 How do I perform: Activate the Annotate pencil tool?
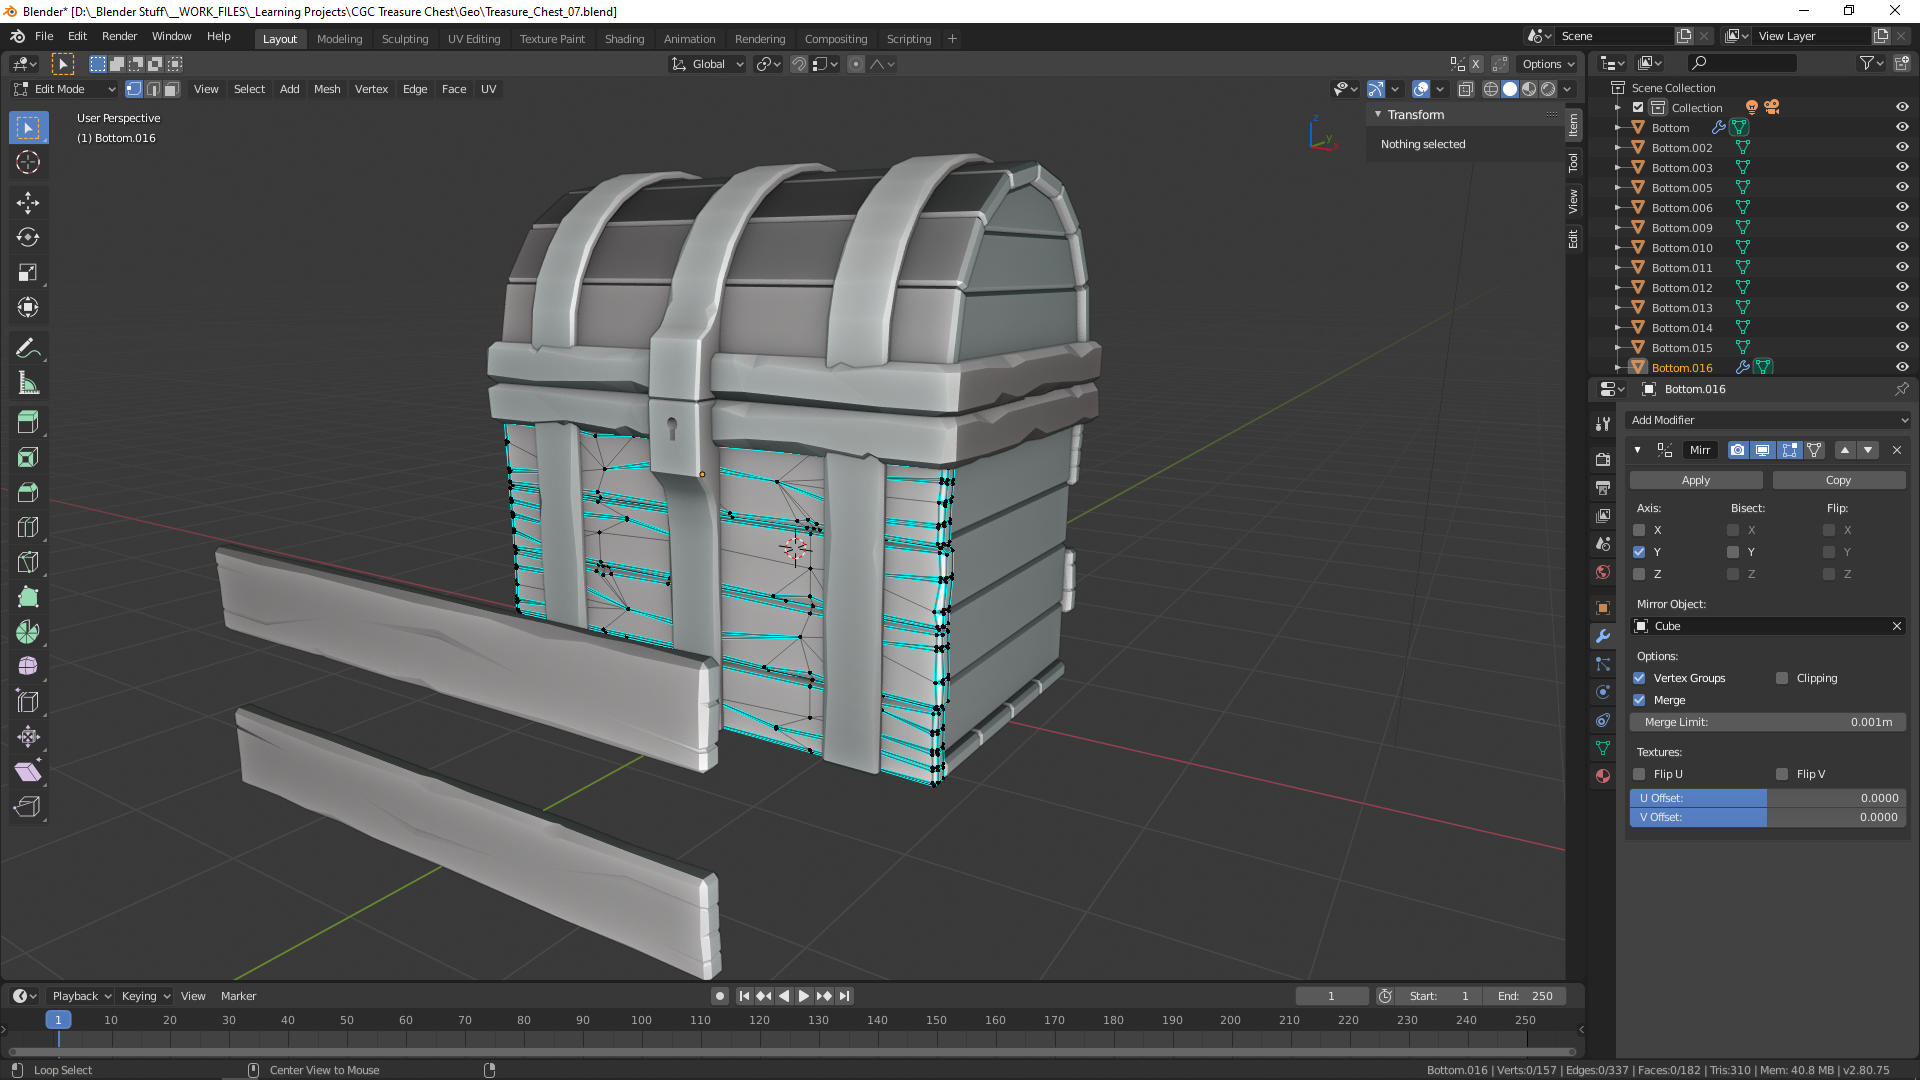click(28, 348)
